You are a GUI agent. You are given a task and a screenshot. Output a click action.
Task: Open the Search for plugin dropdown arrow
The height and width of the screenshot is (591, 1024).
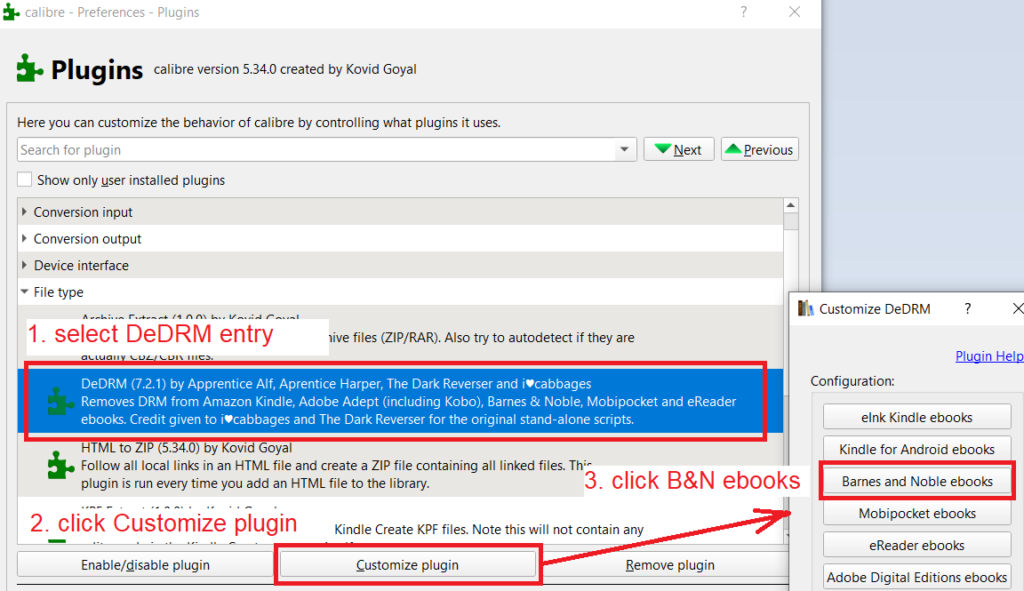click(626, 150)
